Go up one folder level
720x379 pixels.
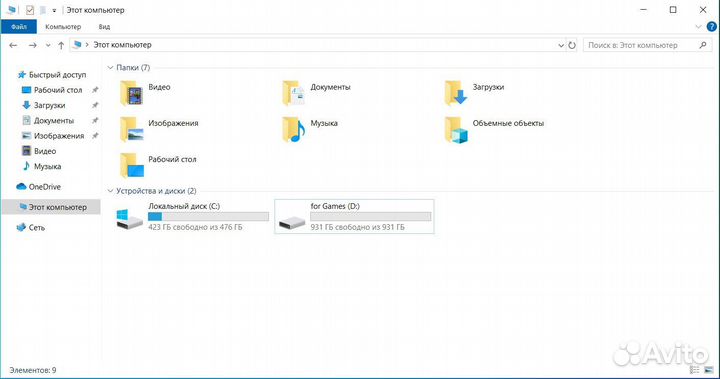61,45
